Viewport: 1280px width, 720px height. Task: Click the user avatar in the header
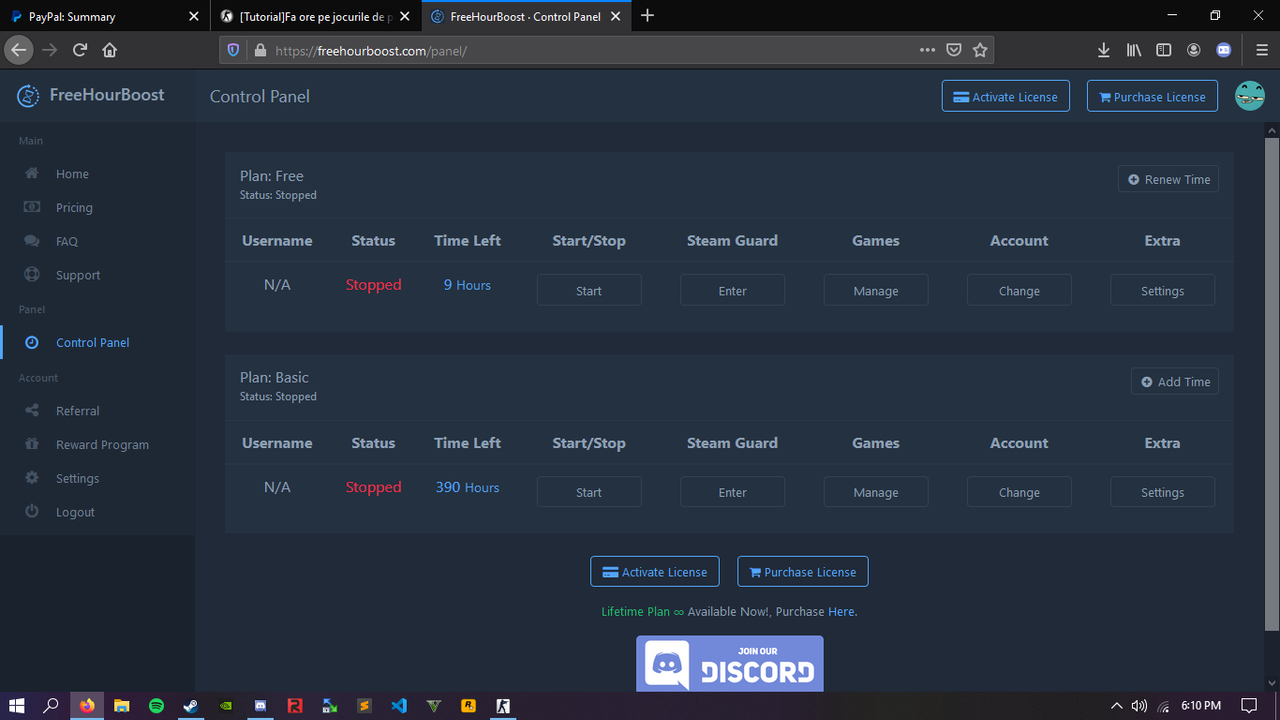[x=1249, y=96]
